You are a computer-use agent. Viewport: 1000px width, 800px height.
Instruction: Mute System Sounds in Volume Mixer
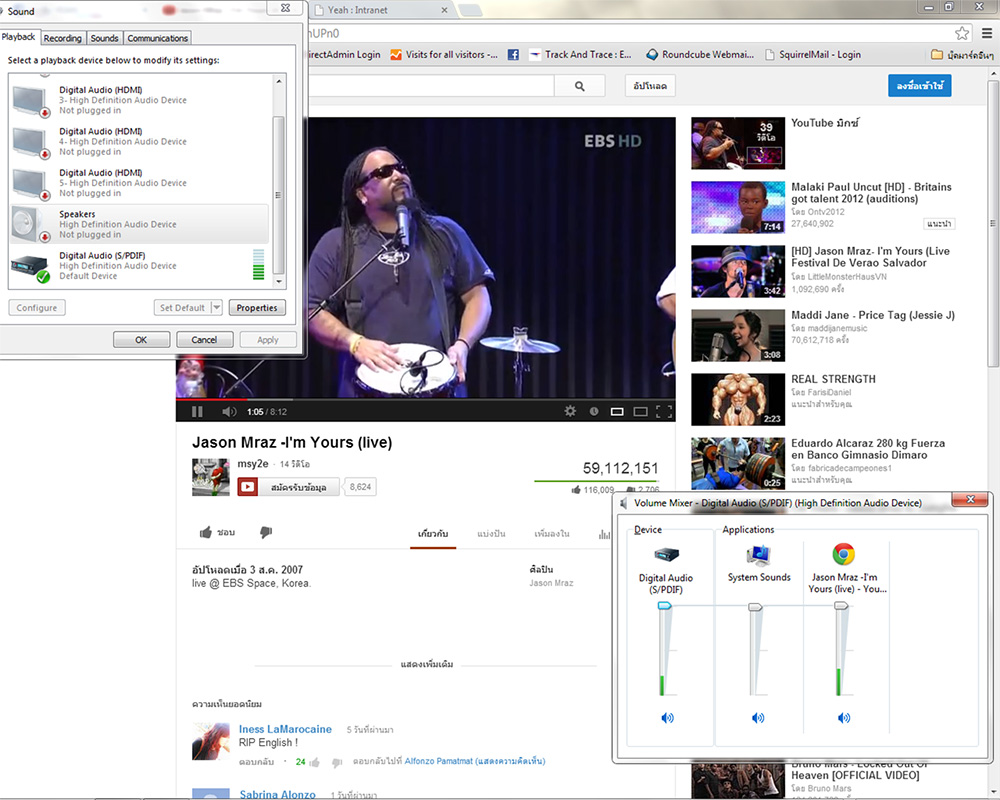click(758, 718)
